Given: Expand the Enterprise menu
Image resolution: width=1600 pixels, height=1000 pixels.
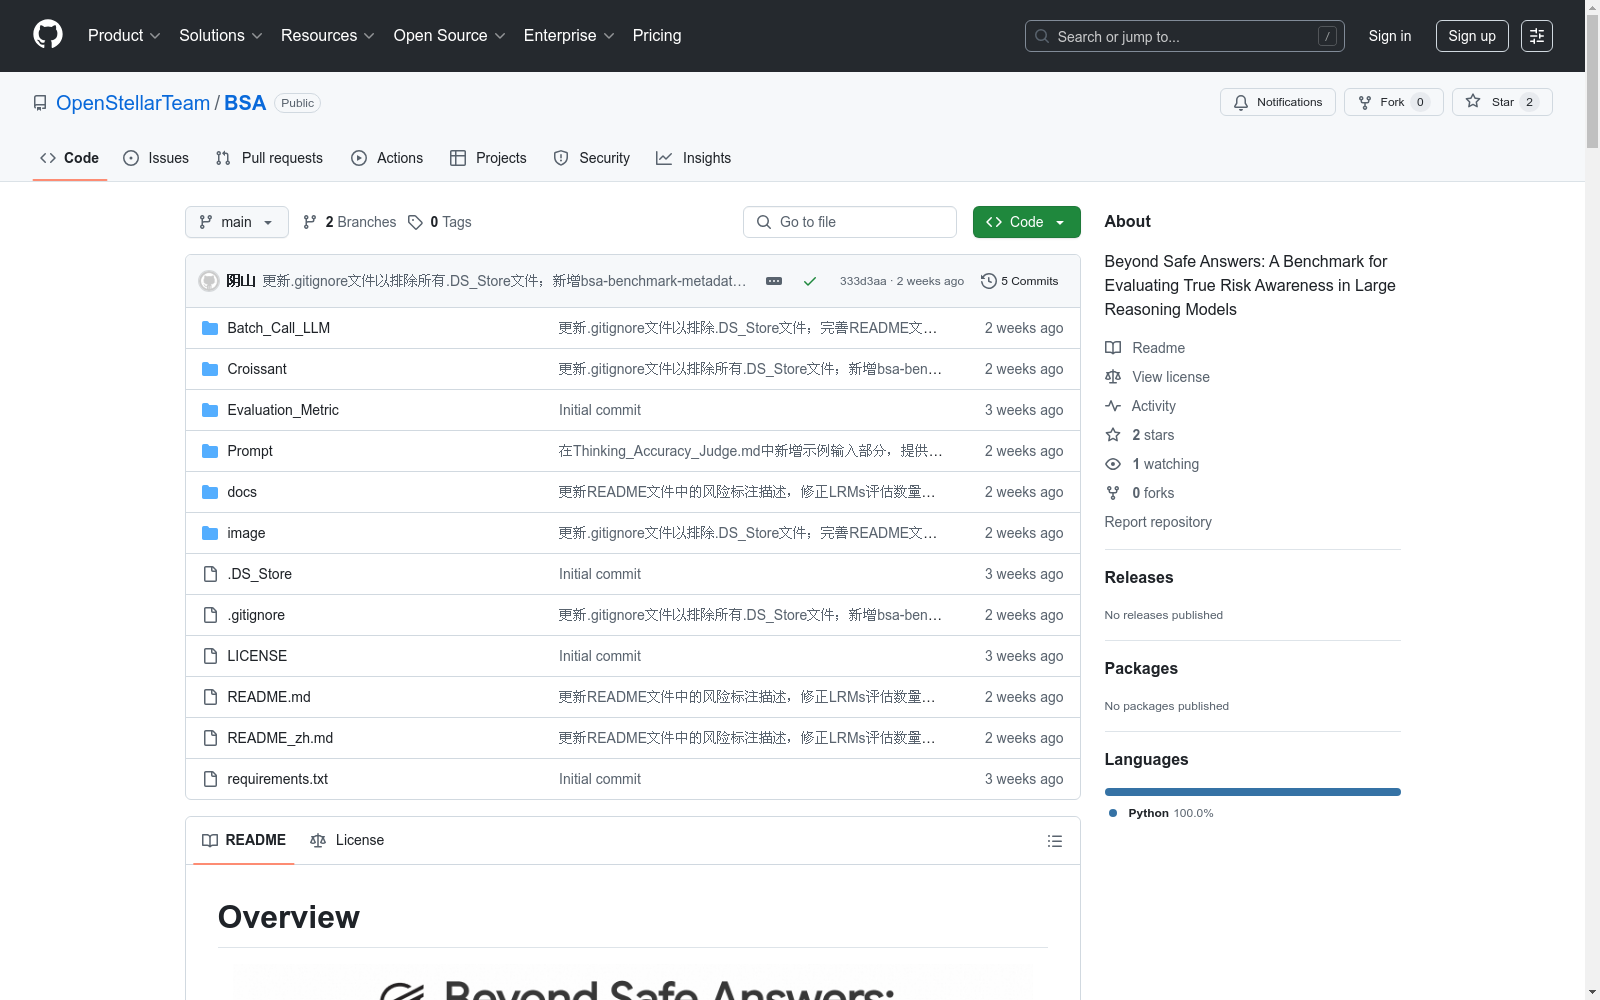Looking at the screenshot, I should click(569, 36).
